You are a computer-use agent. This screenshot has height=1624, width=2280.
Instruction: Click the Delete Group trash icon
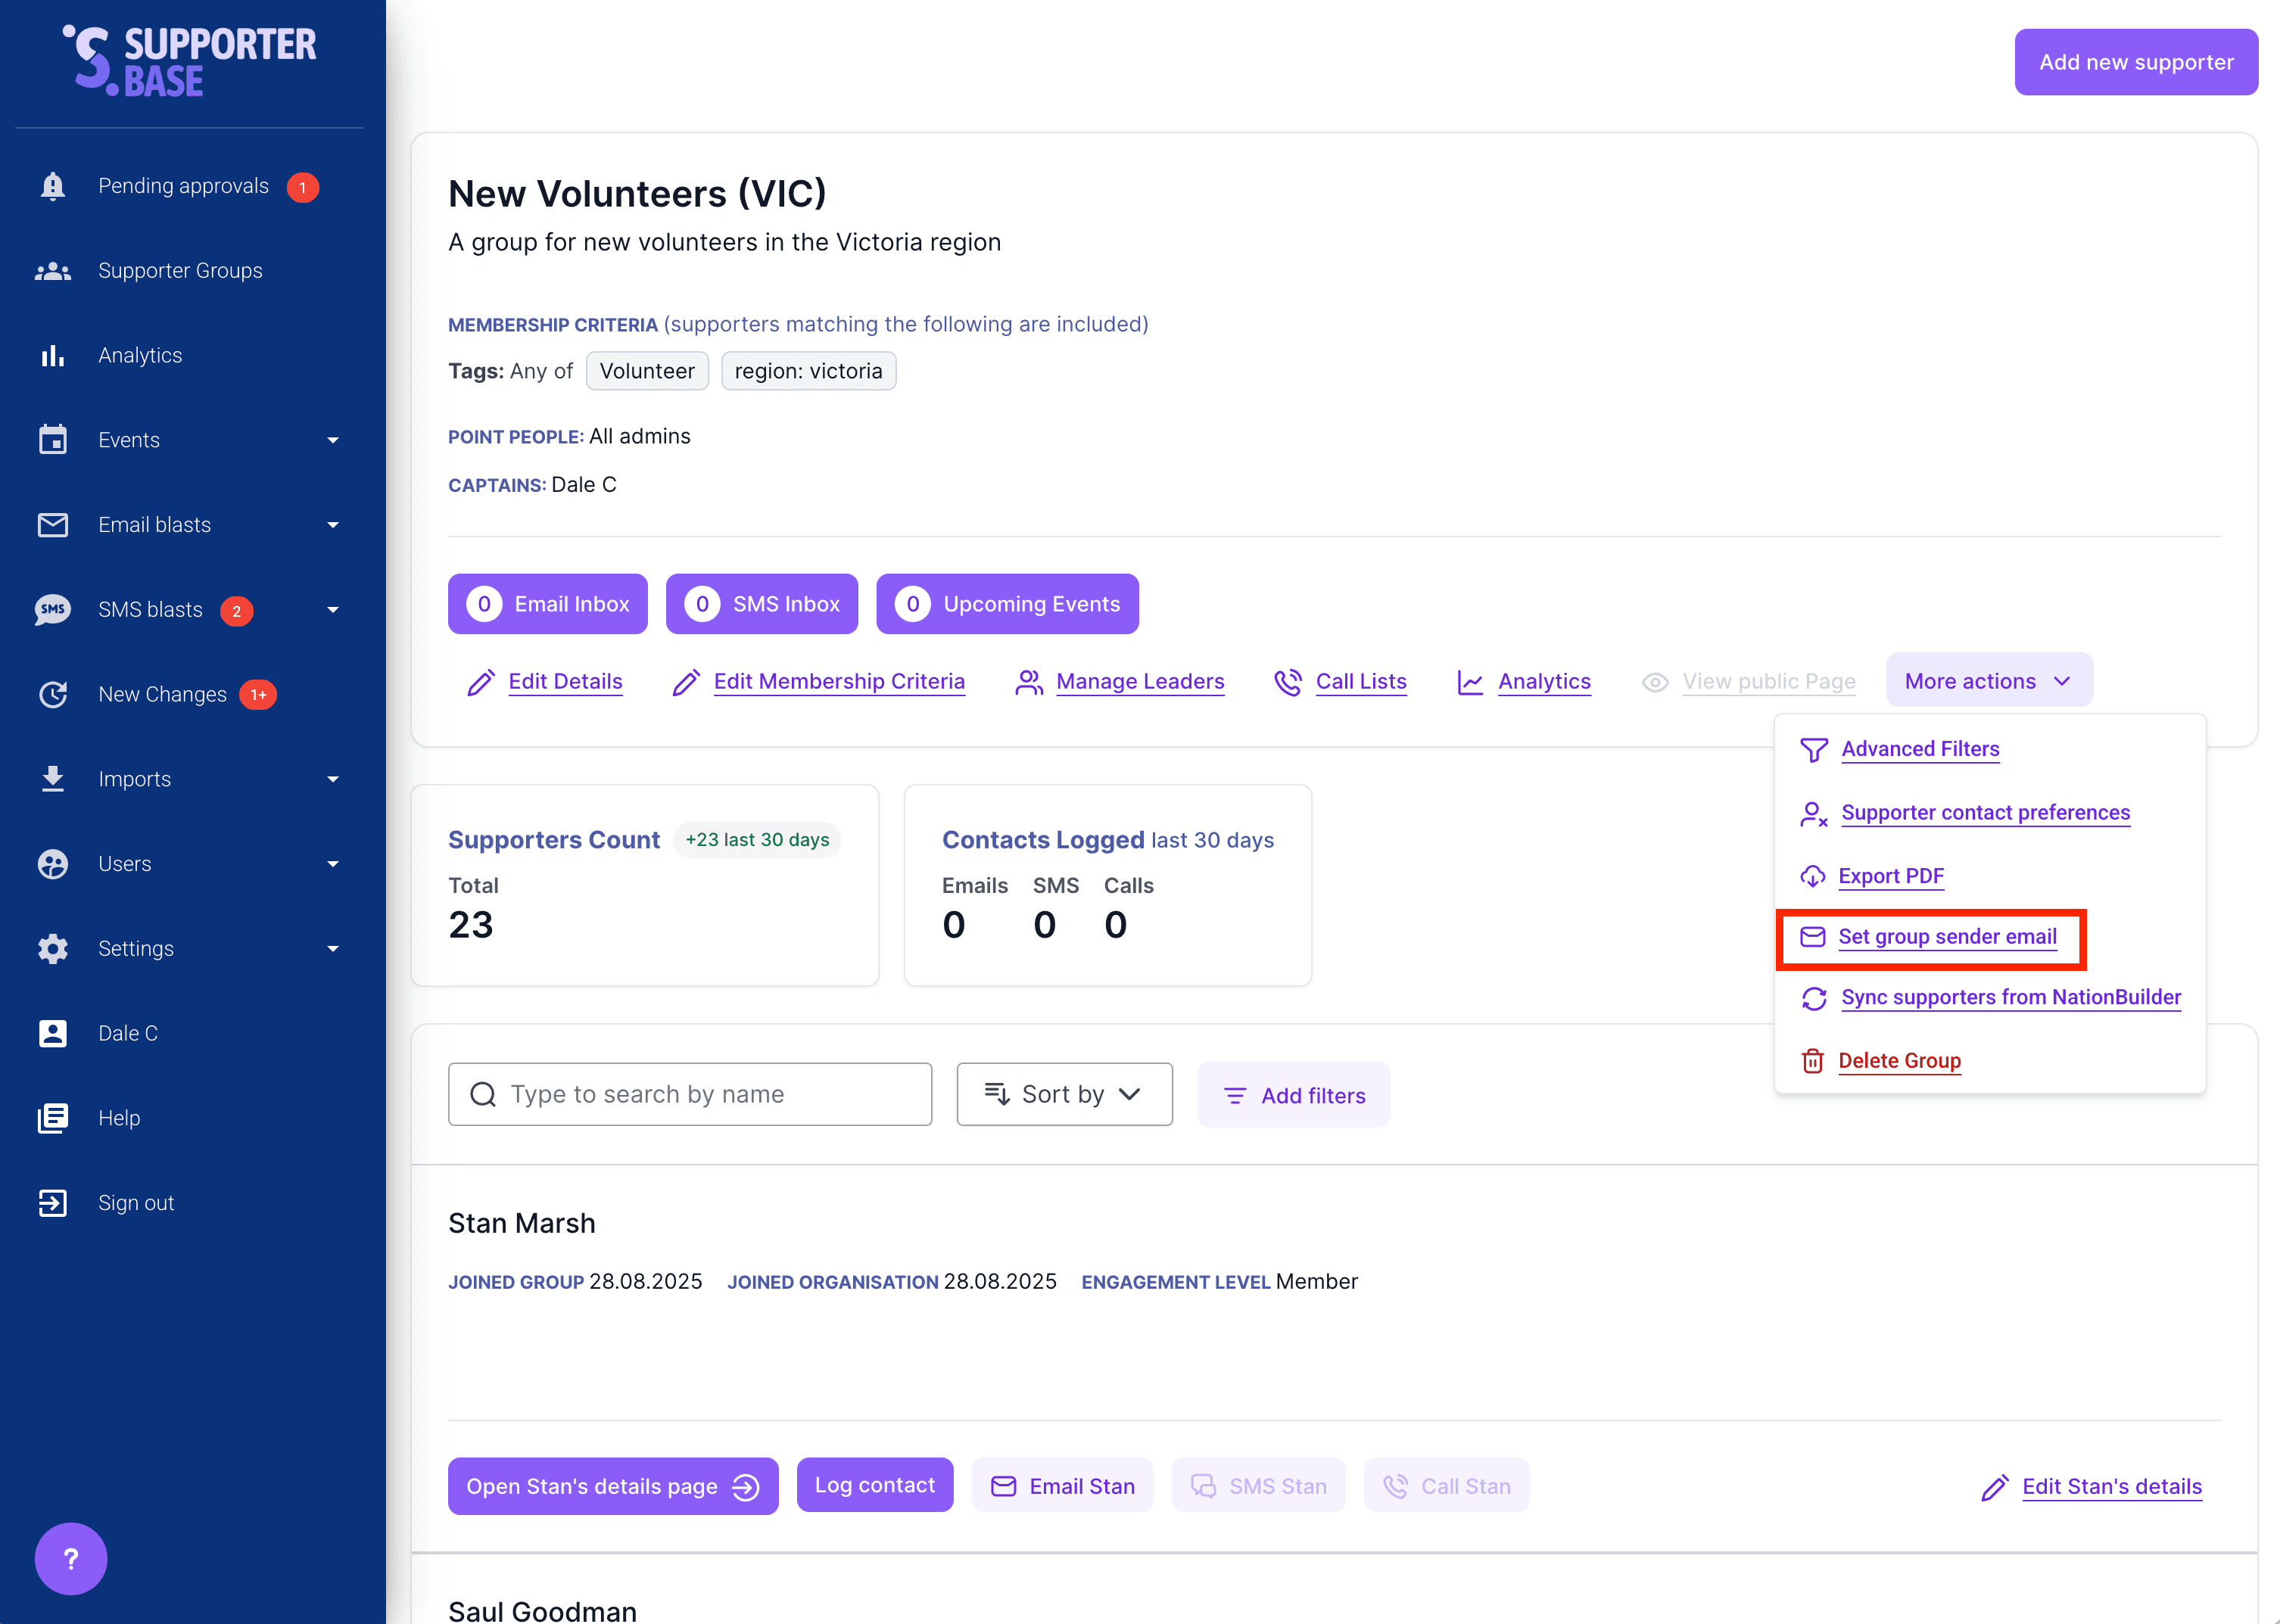click(1812, 1061)
